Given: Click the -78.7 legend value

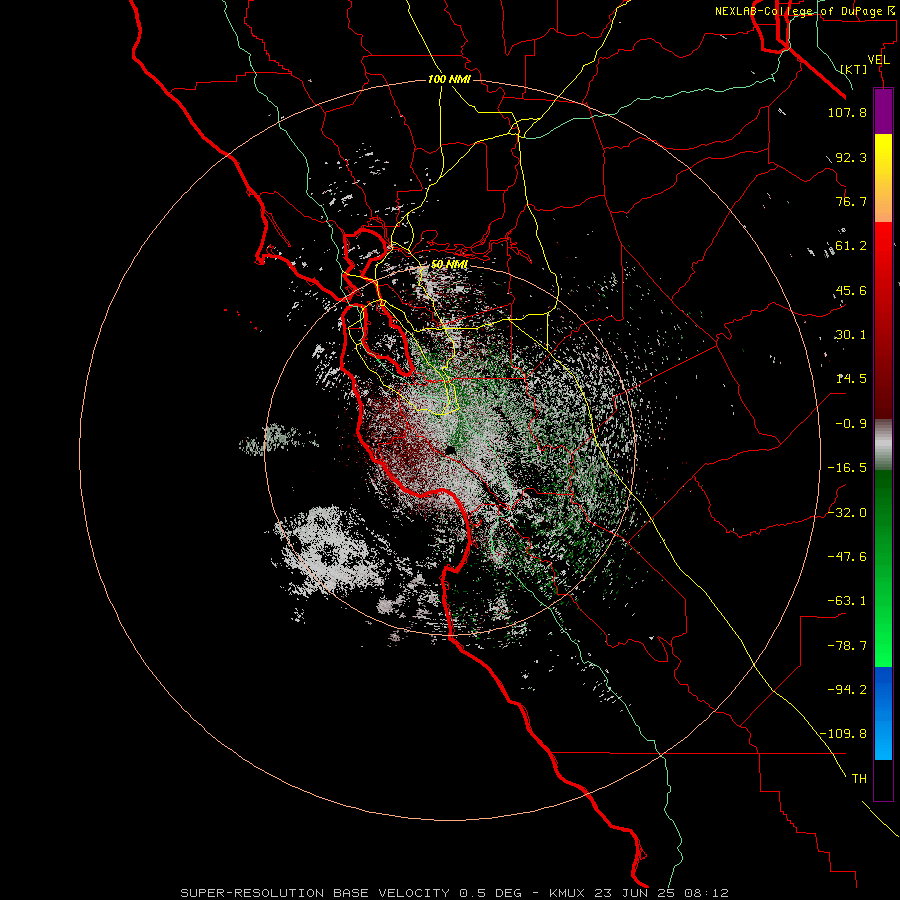Looking at the screenshot, I should click(847, 646).
